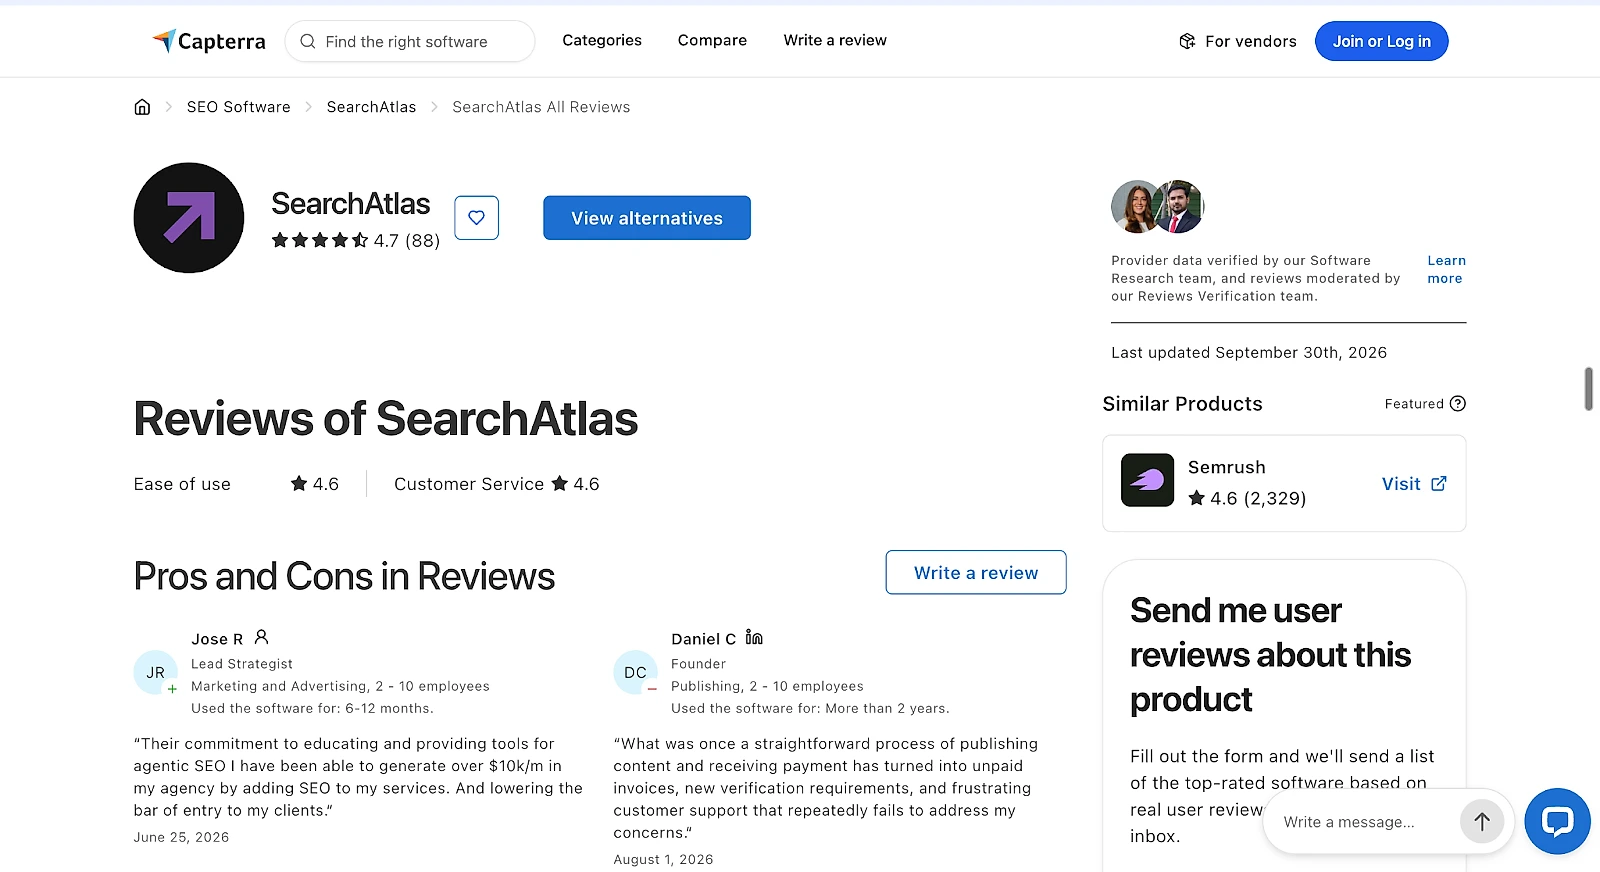Visit the Semrush product page
Image resolution: width=1600 pixels, height=872 pixels.
(x=1414, y=484)
